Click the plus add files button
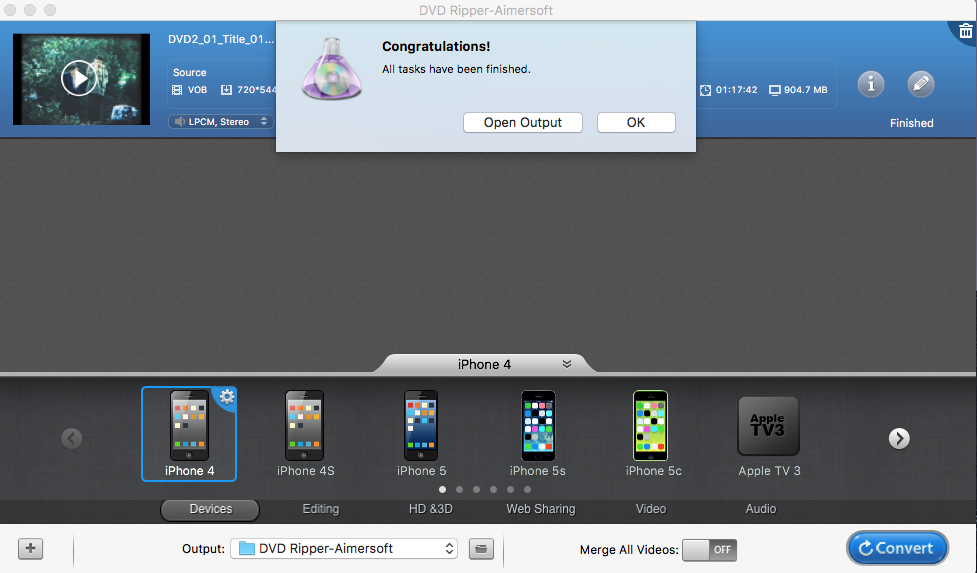 click(31, 549)
